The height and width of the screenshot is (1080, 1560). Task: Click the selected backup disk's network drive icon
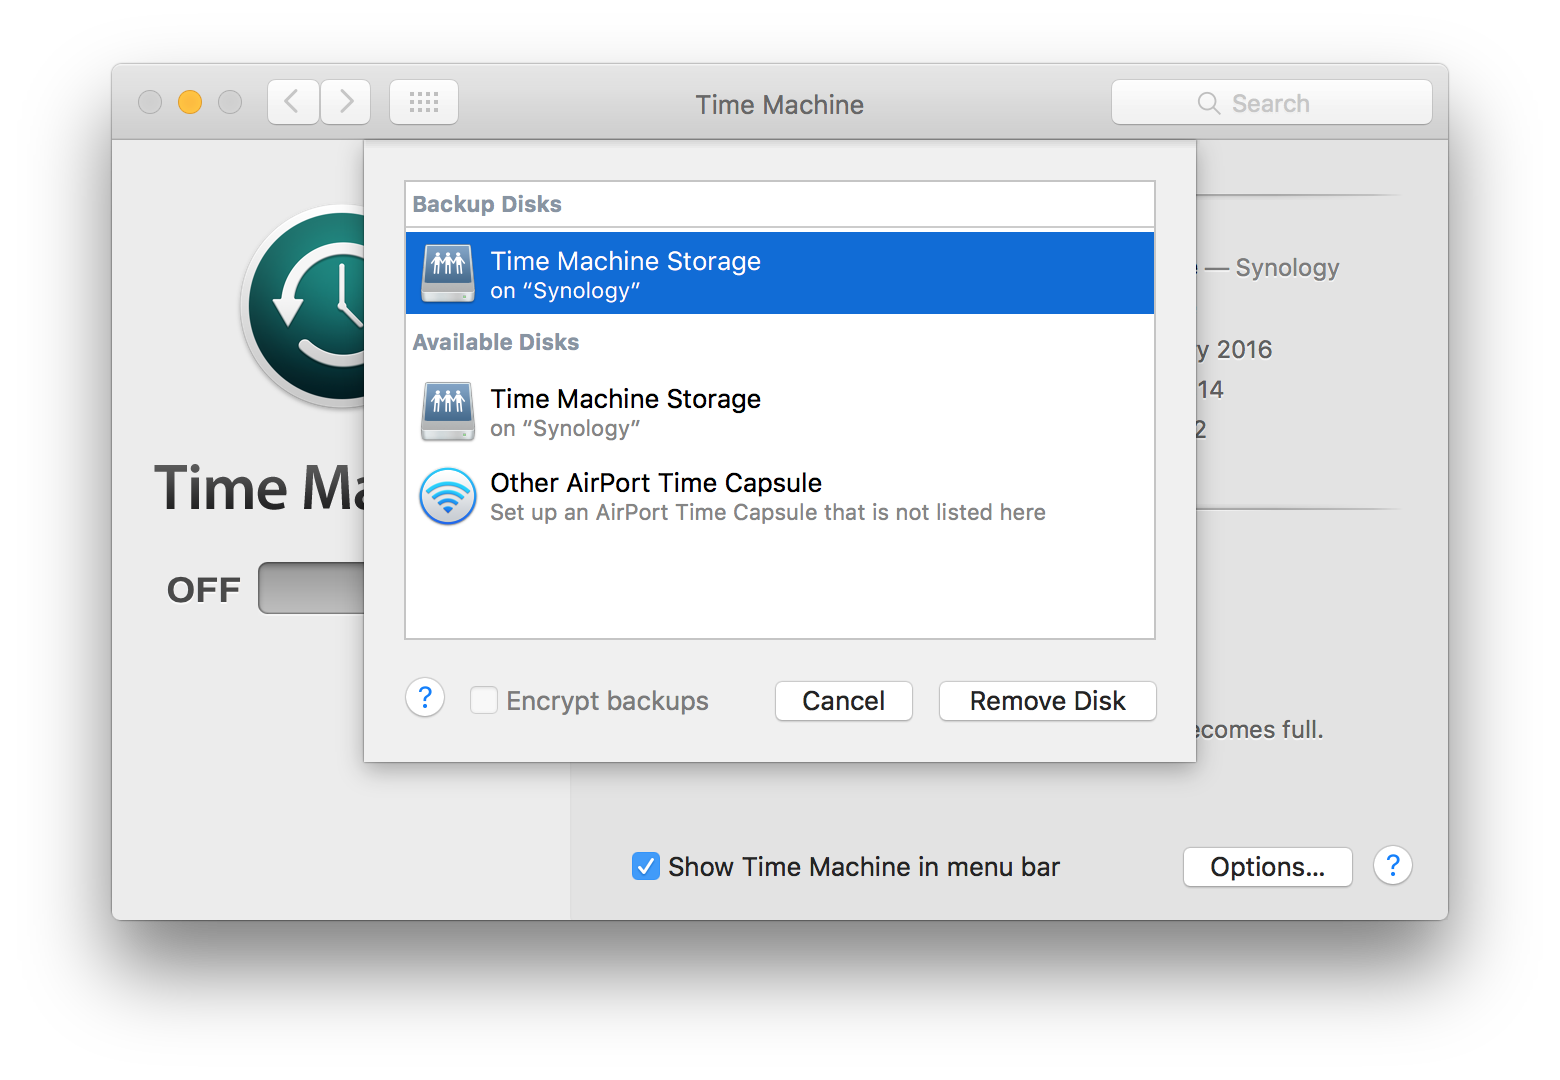(x=448, y=273)
